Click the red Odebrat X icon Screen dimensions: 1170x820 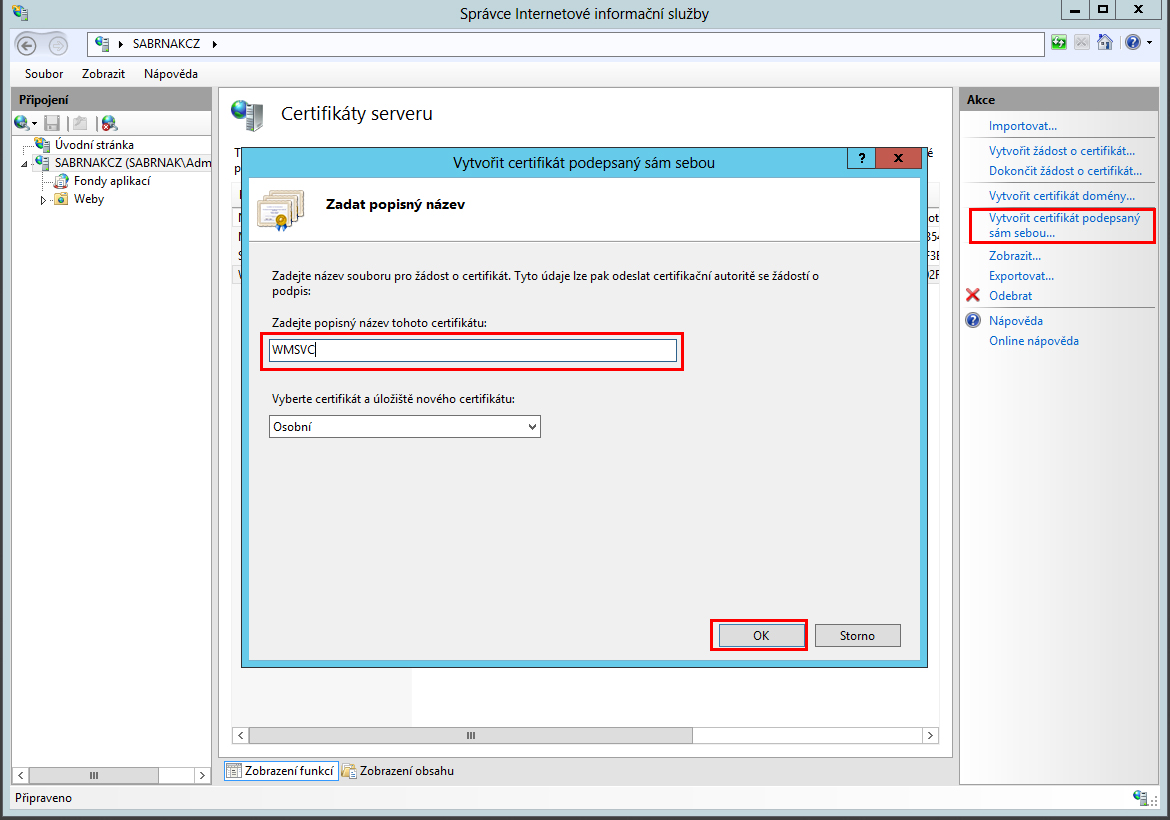click(972, 296)
